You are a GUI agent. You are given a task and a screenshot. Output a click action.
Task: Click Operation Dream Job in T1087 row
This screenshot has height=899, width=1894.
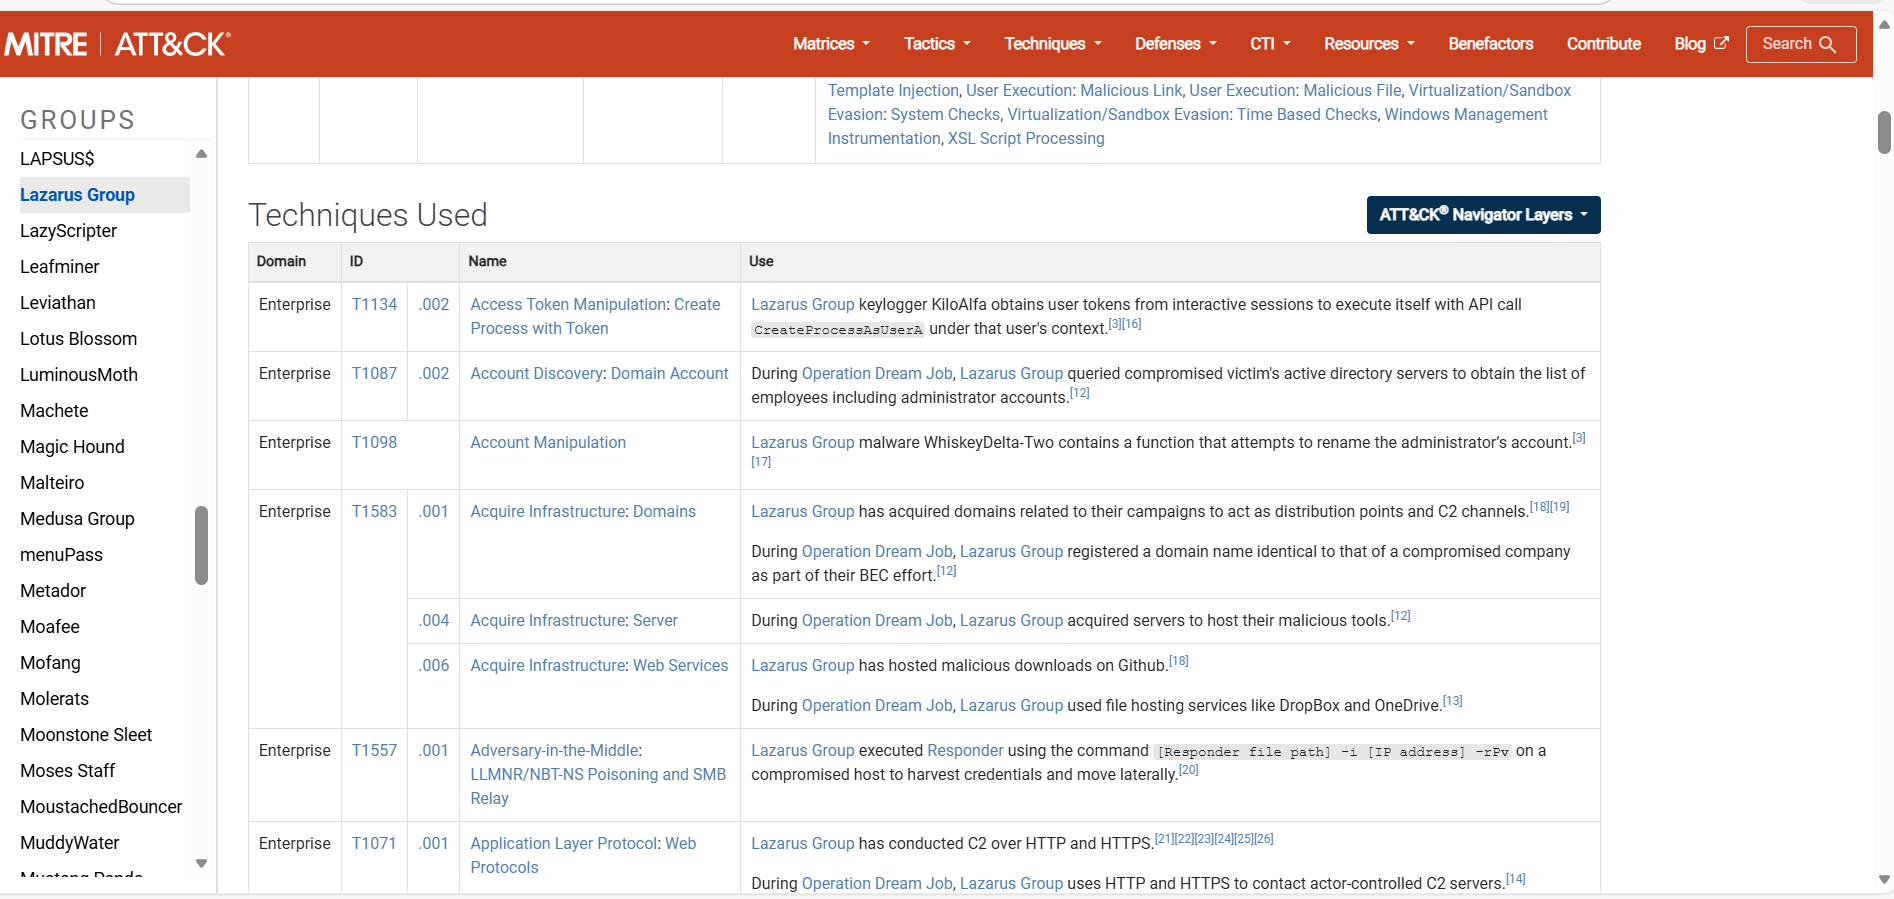tap(877, 373)
